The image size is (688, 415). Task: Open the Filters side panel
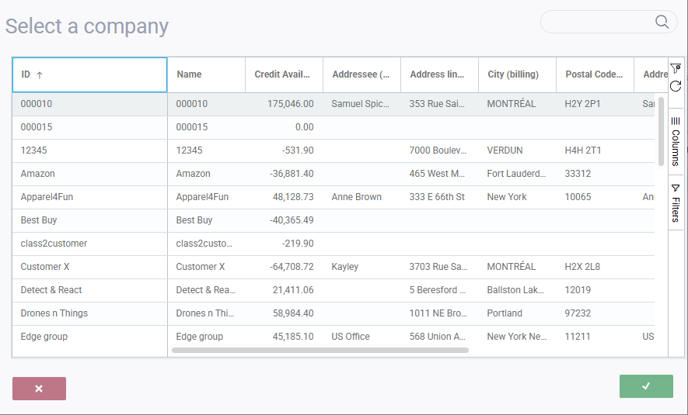(676, 203)
